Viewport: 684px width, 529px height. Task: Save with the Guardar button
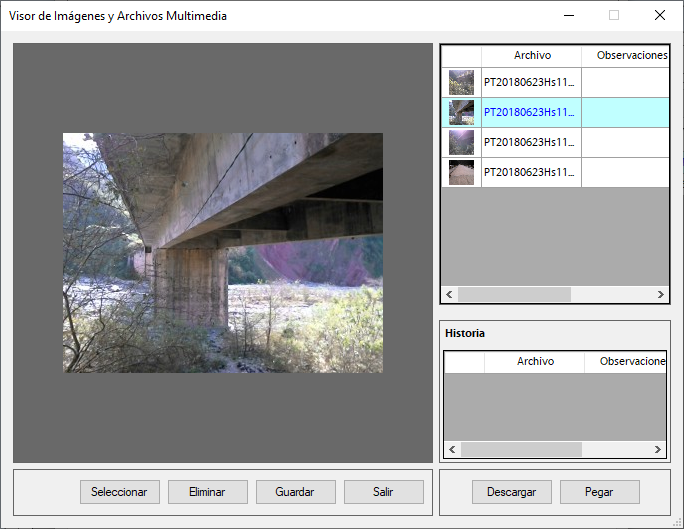[293, 492]
